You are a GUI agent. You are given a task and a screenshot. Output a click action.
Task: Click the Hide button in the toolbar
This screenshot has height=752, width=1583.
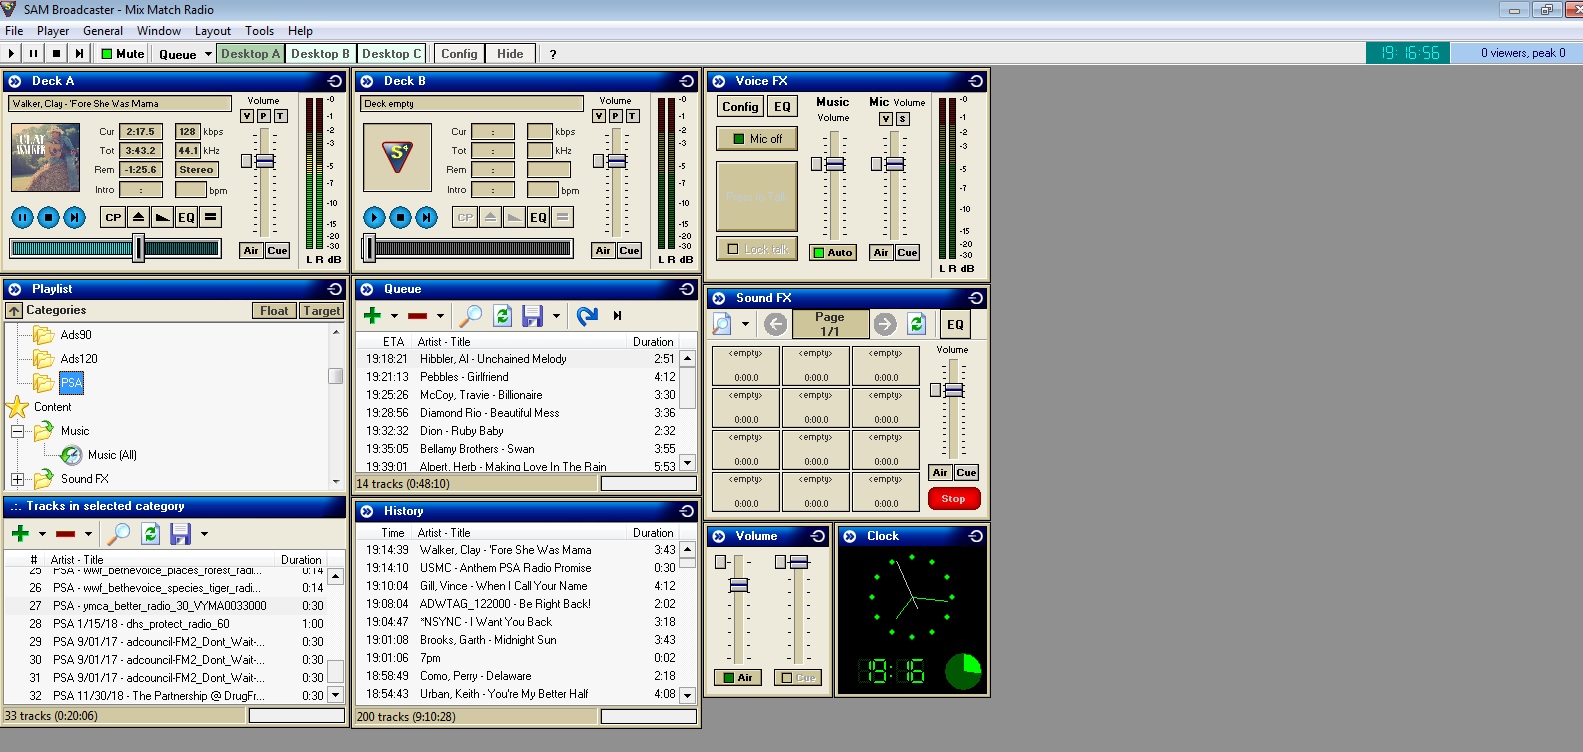coord(510,54)
